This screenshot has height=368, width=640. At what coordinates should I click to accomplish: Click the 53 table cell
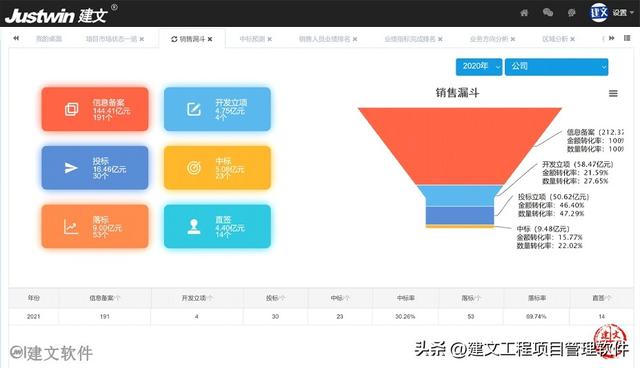point(471,317)
